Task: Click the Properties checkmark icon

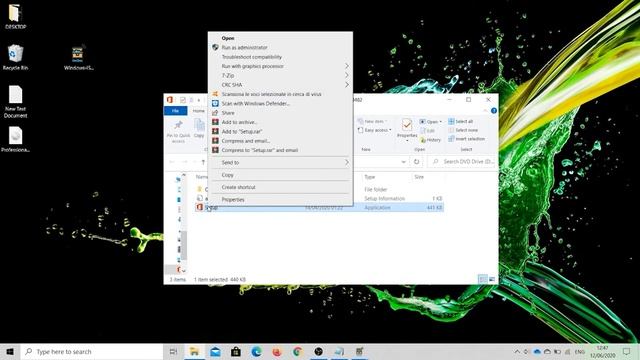Action: tap(407, 124)
